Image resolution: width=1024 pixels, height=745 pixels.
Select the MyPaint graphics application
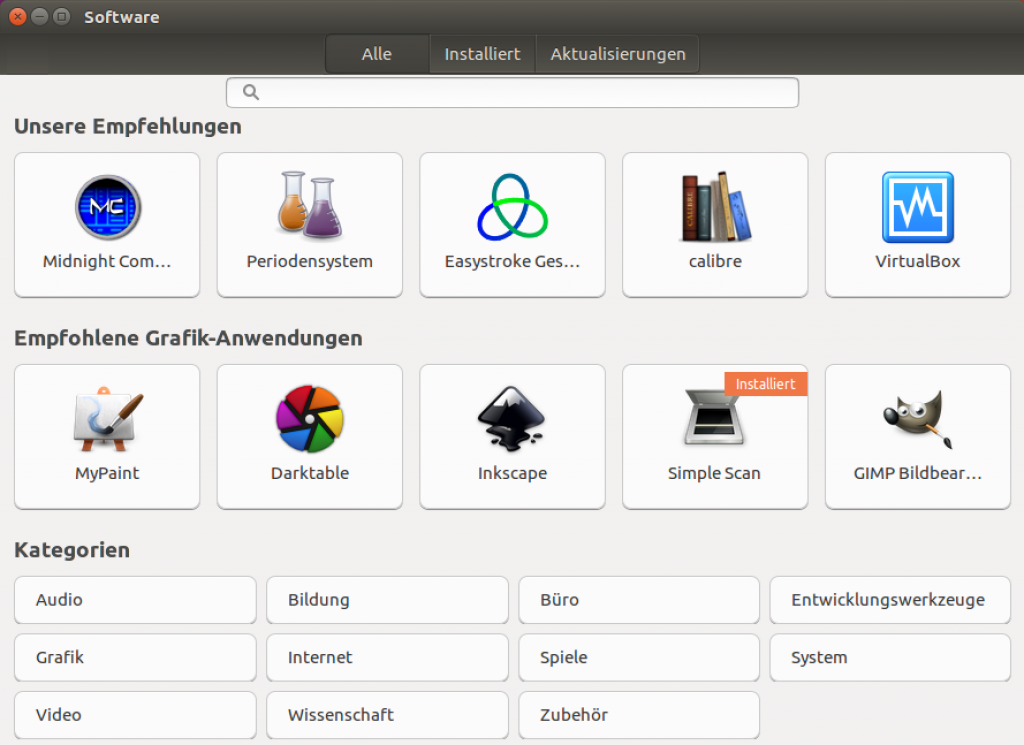107,436
